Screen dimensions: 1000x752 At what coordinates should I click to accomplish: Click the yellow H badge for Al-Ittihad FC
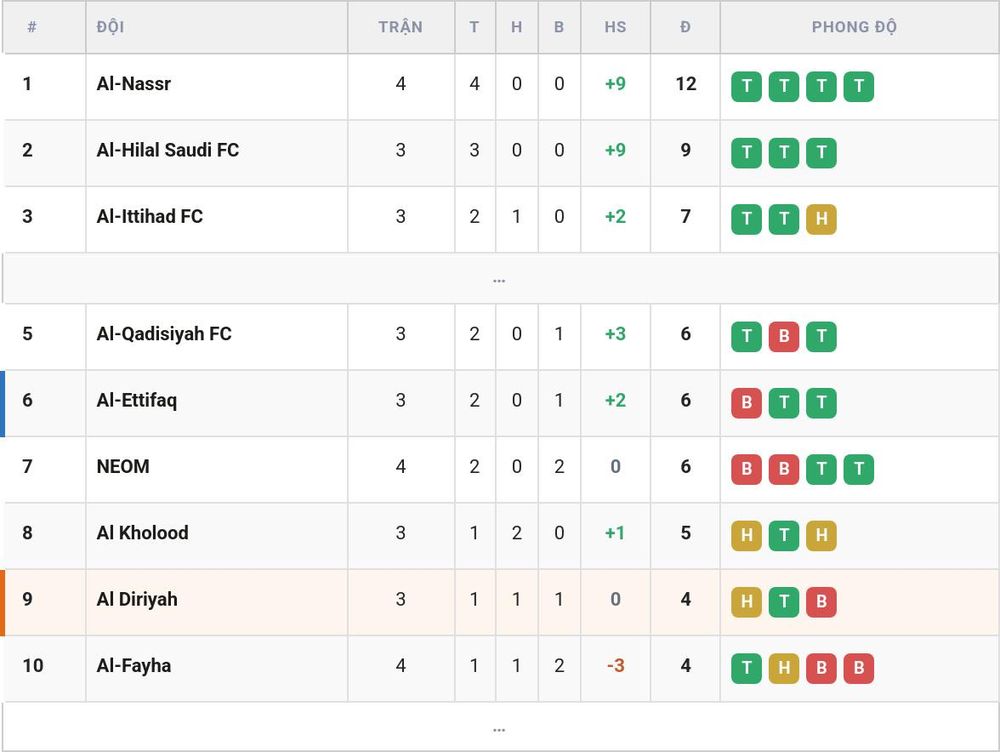821,219
